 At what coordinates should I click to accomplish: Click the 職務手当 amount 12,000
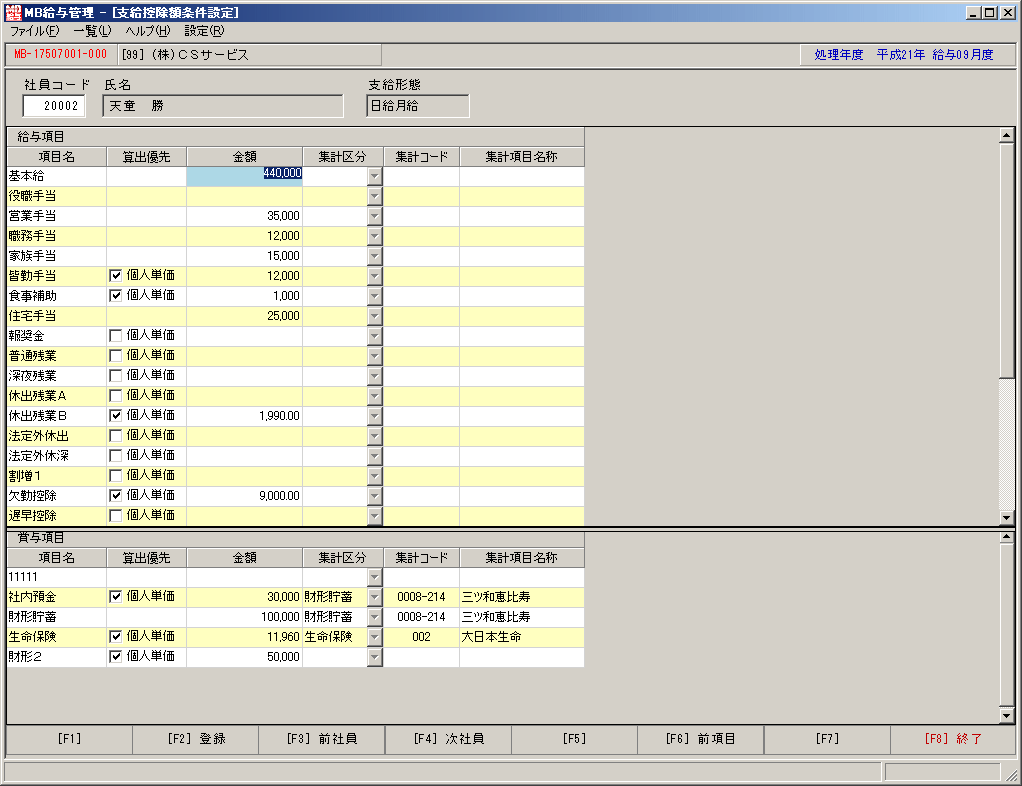(x=244, y=236)
